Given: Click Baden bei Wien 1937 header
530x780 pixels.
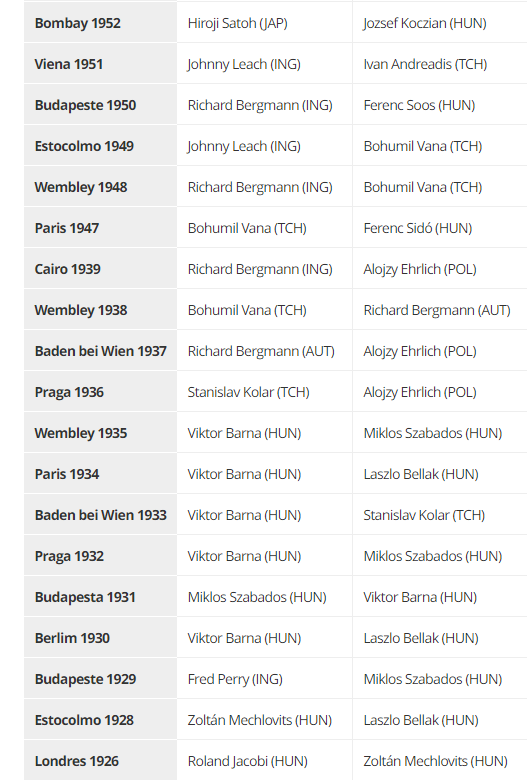Looking at the screenshot, I should coord(100,351).
